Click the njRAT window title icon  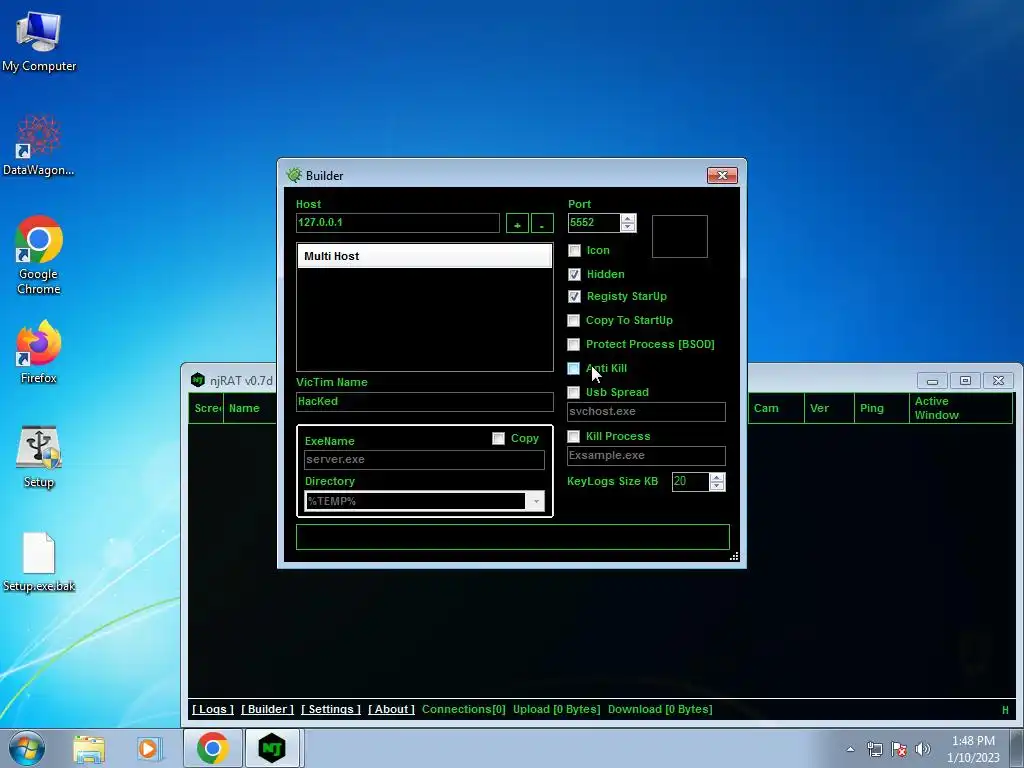(198, 380)
